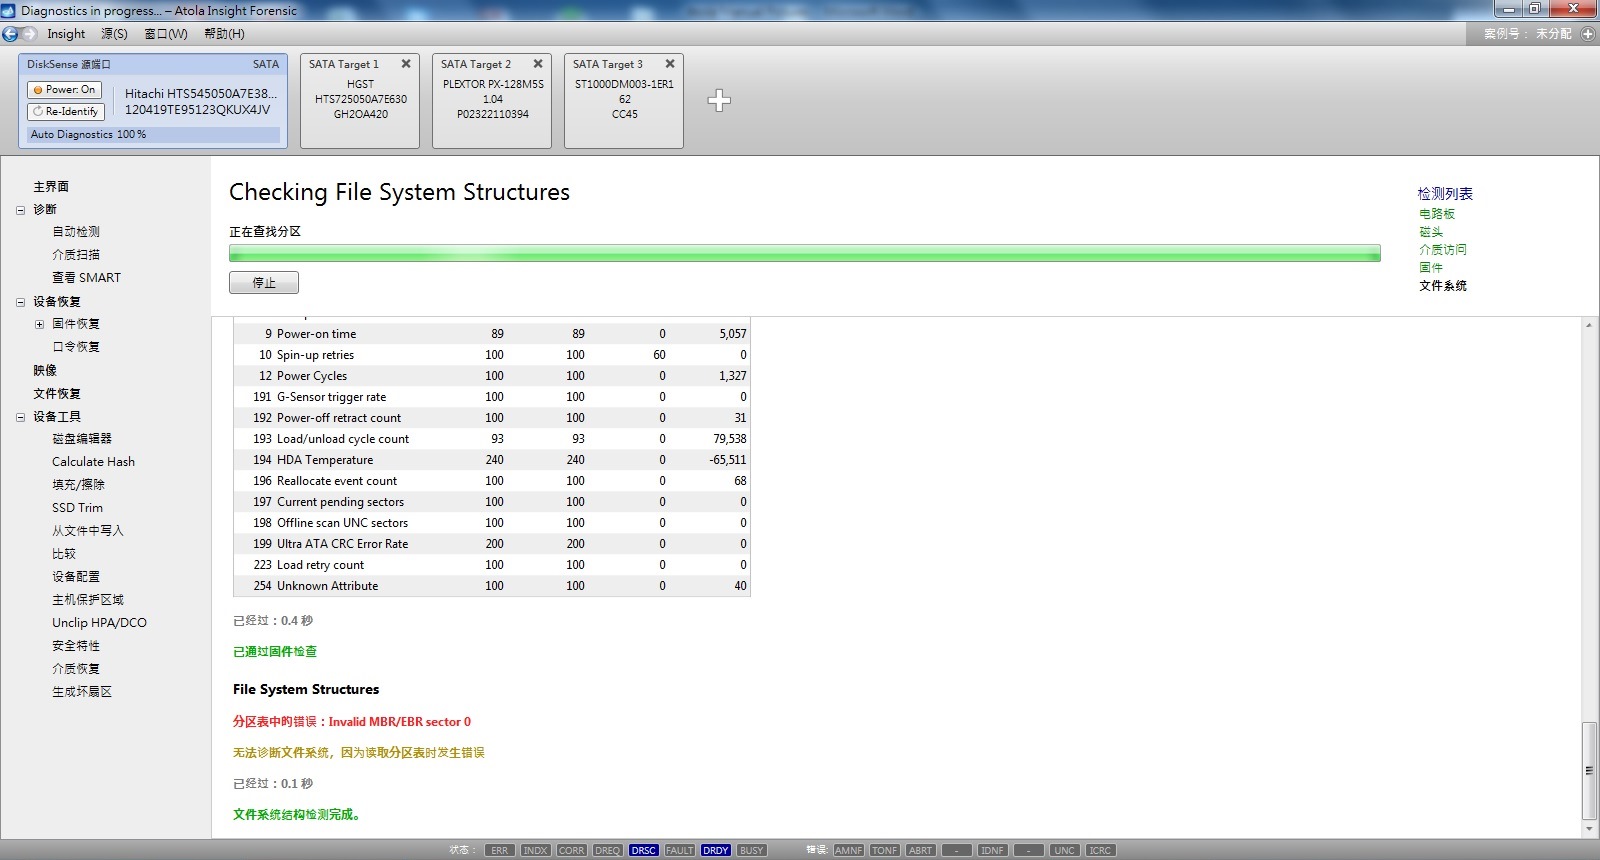Open the Insight menu
The height and width of the screenshot is (860, 1600).
click(66, 34)
